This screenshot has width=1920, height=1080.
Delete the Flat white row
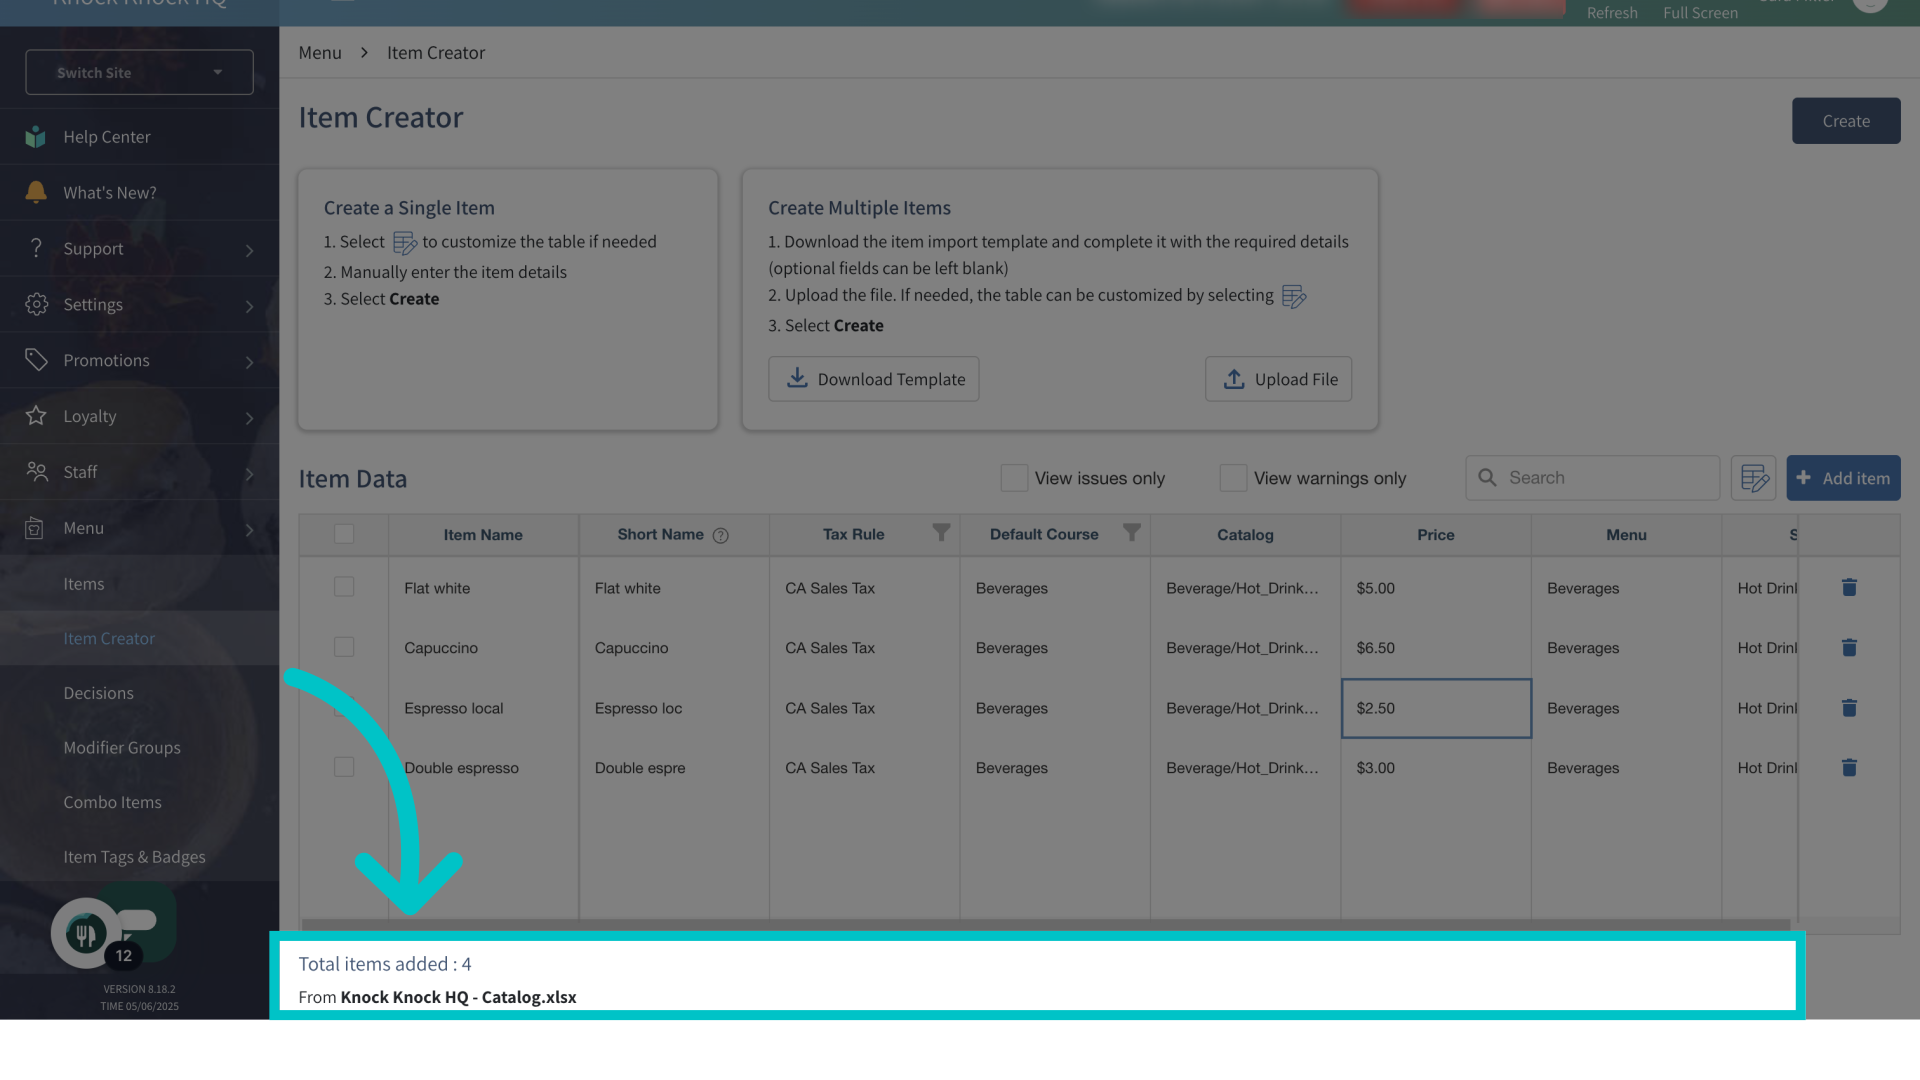pyautogui.click(x=1849, y=588)
